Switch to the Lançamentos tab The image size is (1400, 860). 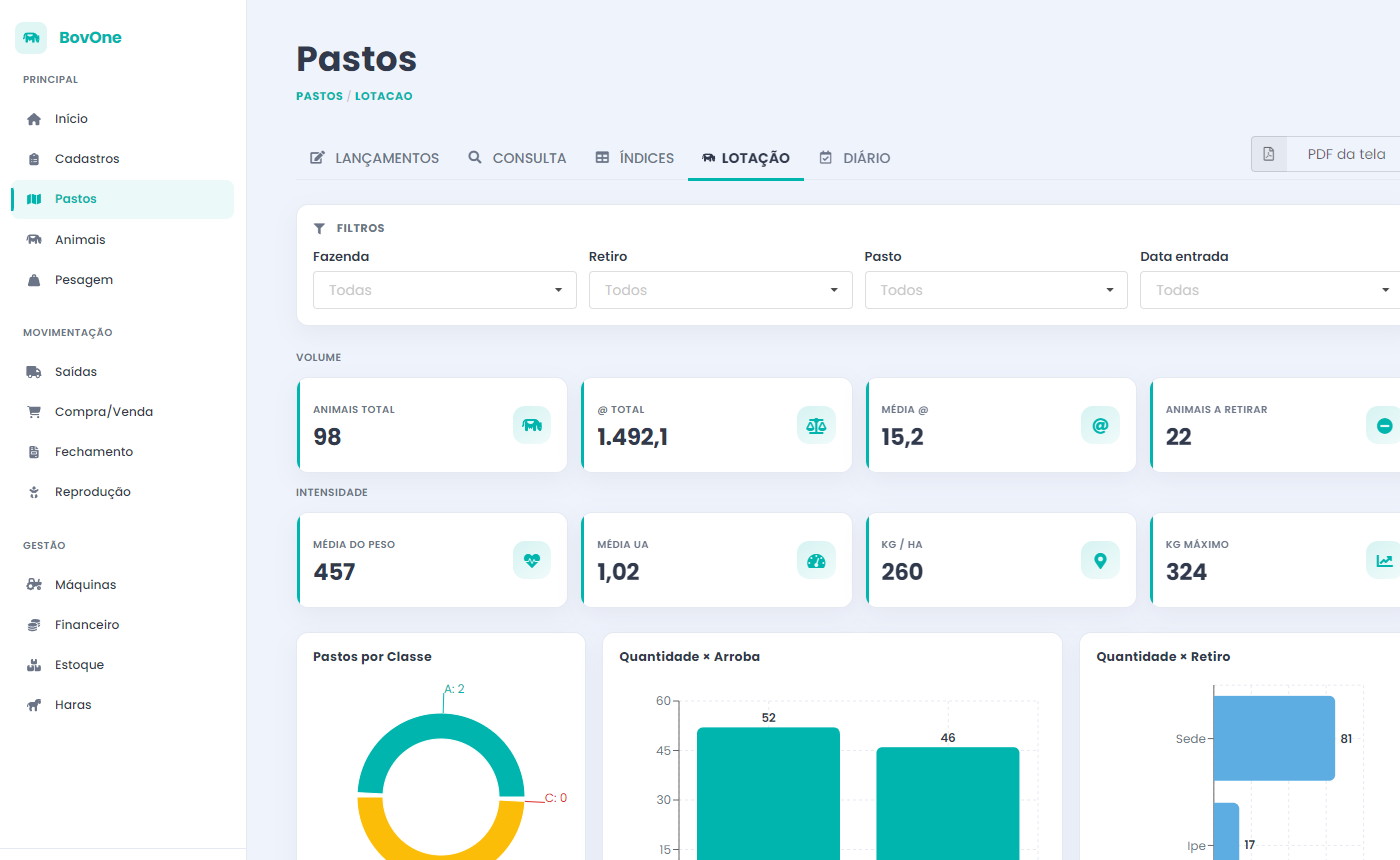tap(375, 158)
